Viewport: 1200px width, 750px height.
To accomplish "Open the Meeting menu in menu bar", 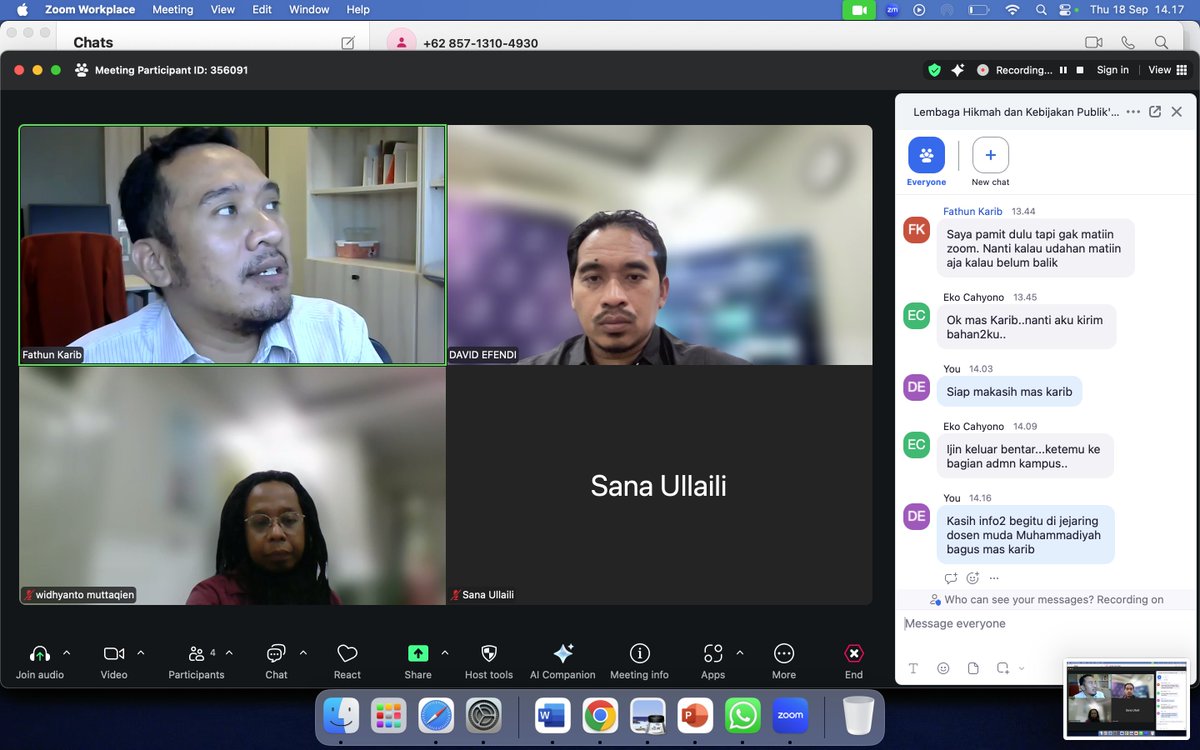I will click(173, 10).
